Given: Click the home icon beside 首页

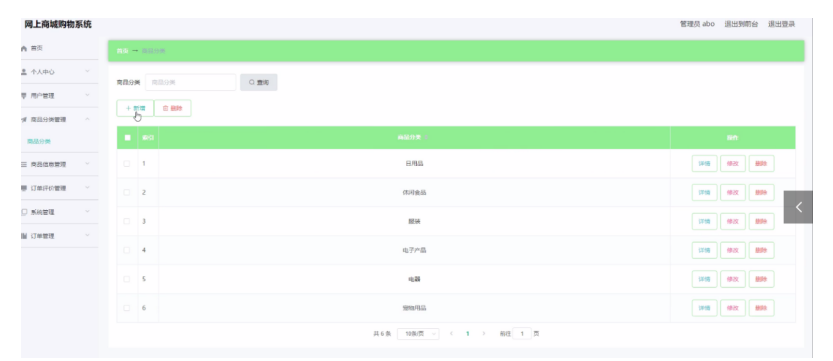Looking at the screenshot, I should (24, 48).
